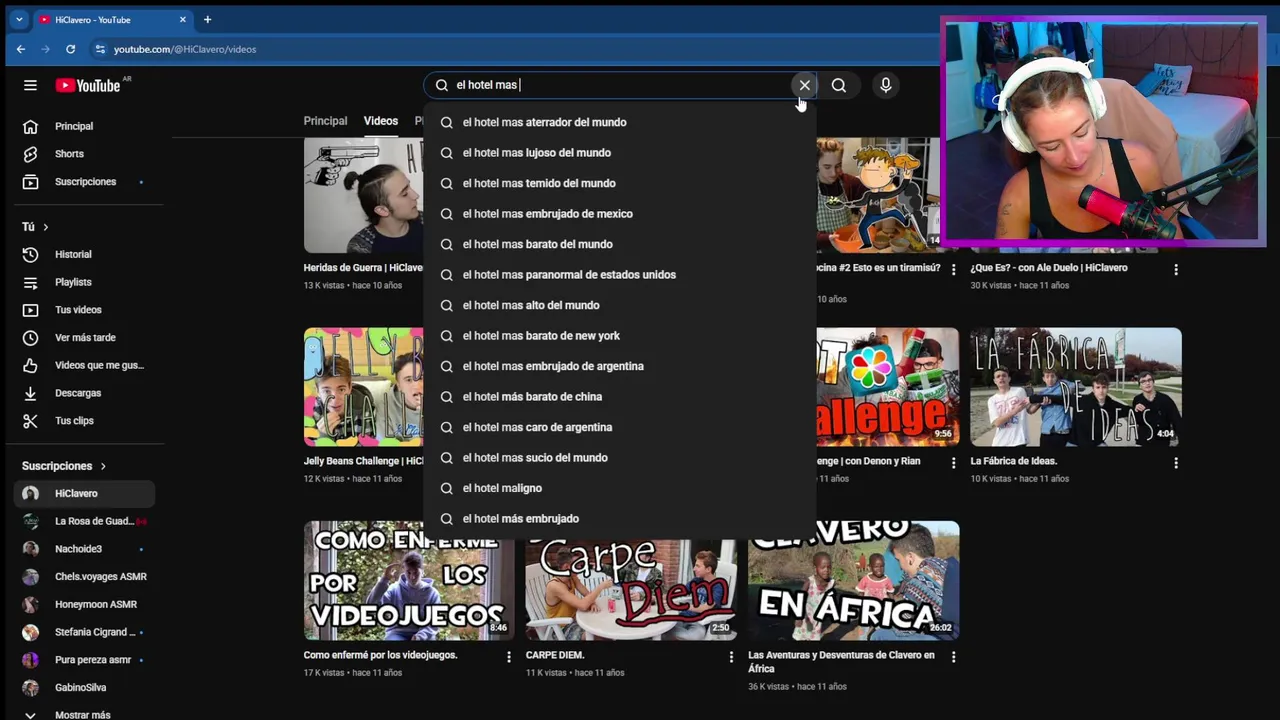Expand the Tú section
Image resolution: width=1280 pixels, height=720 pixels.
[35, 227]
